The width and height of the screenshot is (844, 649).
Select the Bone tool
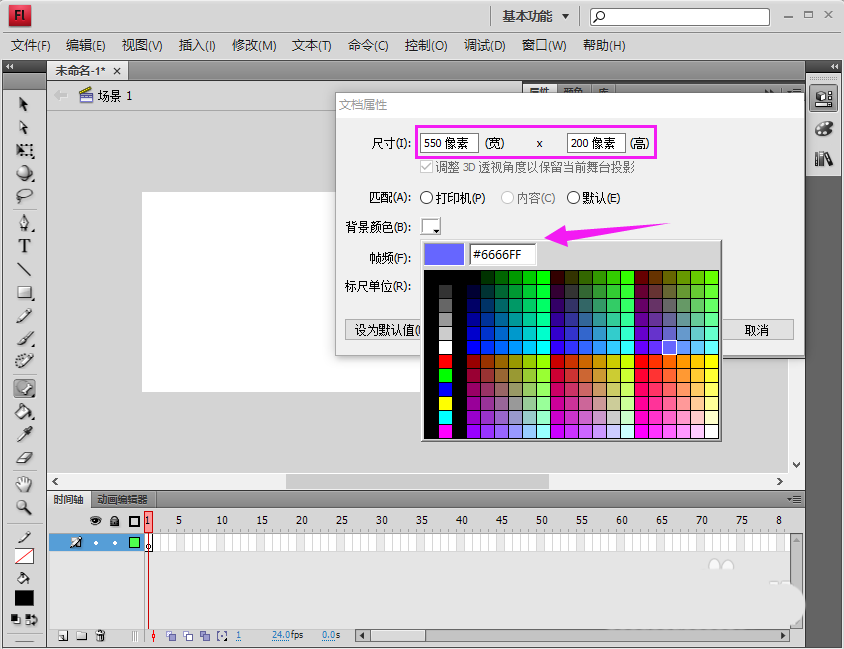pyautogui.click(x=24, y=388)
